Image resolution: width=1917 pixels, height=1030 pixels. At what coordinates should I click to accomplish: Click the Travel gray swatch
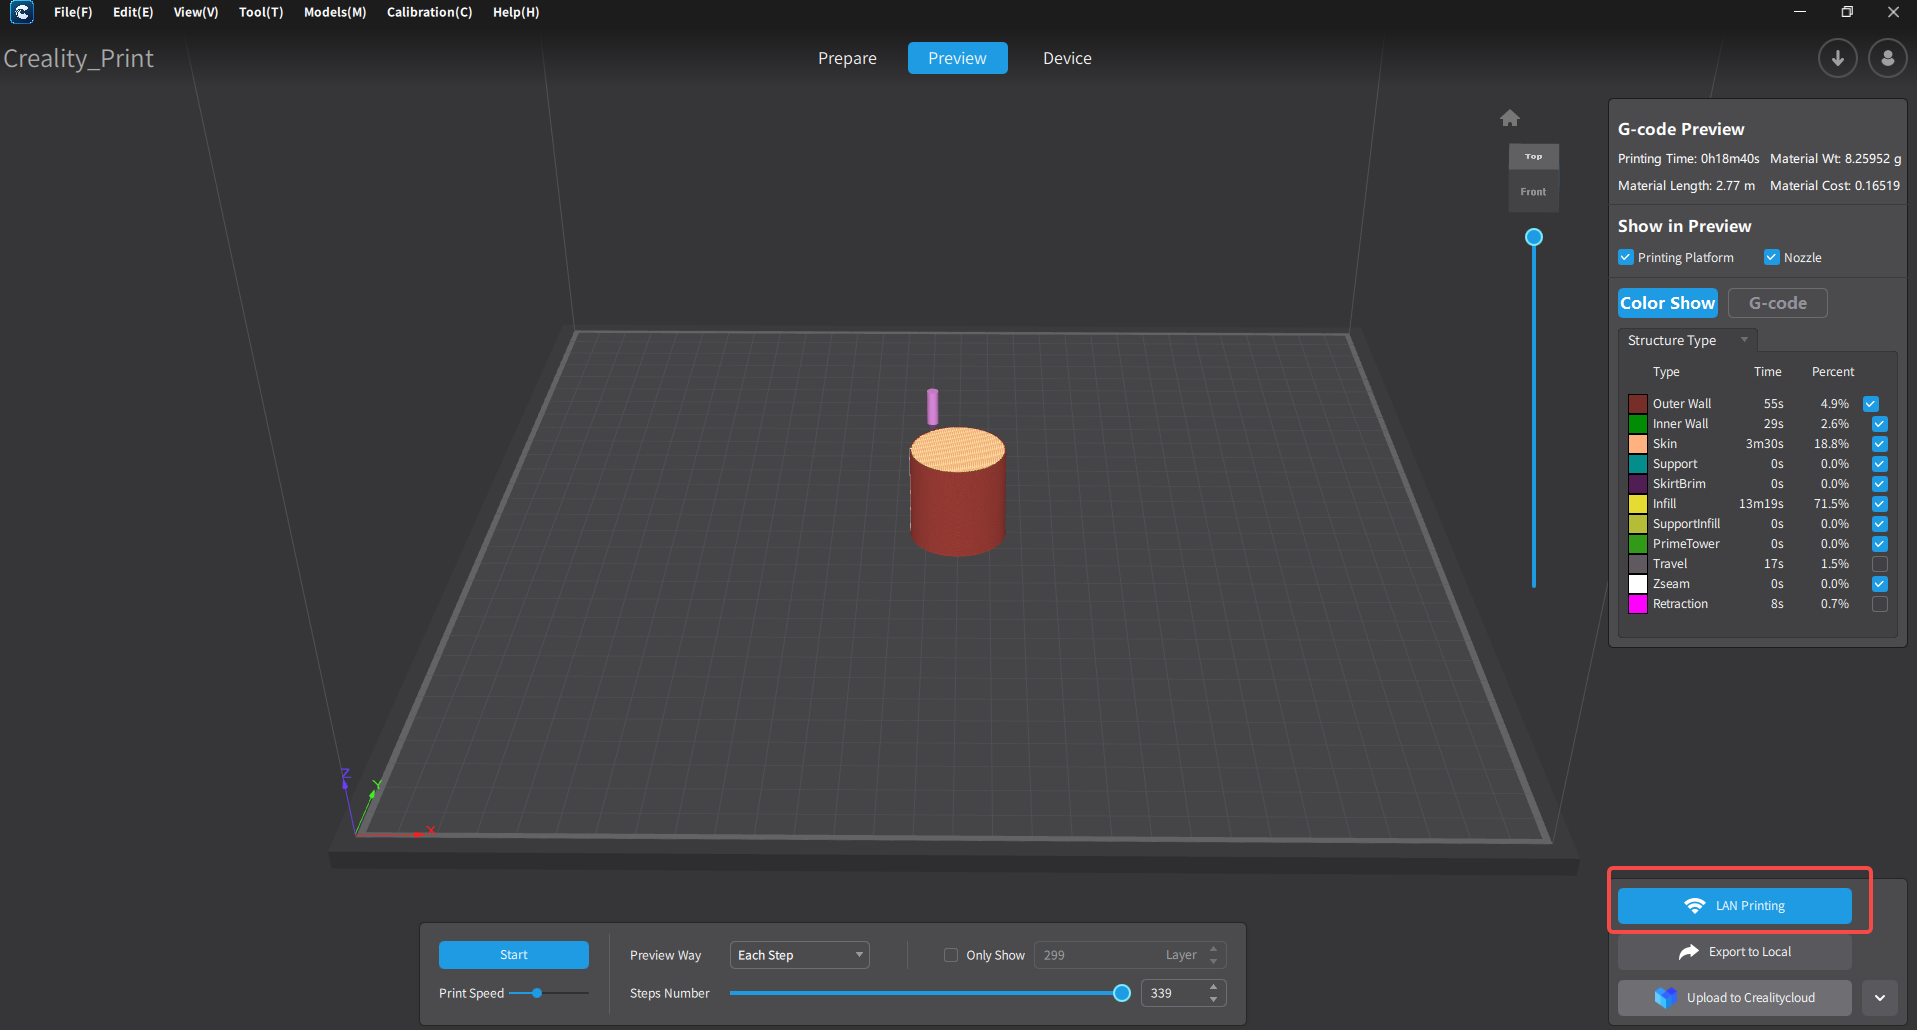1638,564
